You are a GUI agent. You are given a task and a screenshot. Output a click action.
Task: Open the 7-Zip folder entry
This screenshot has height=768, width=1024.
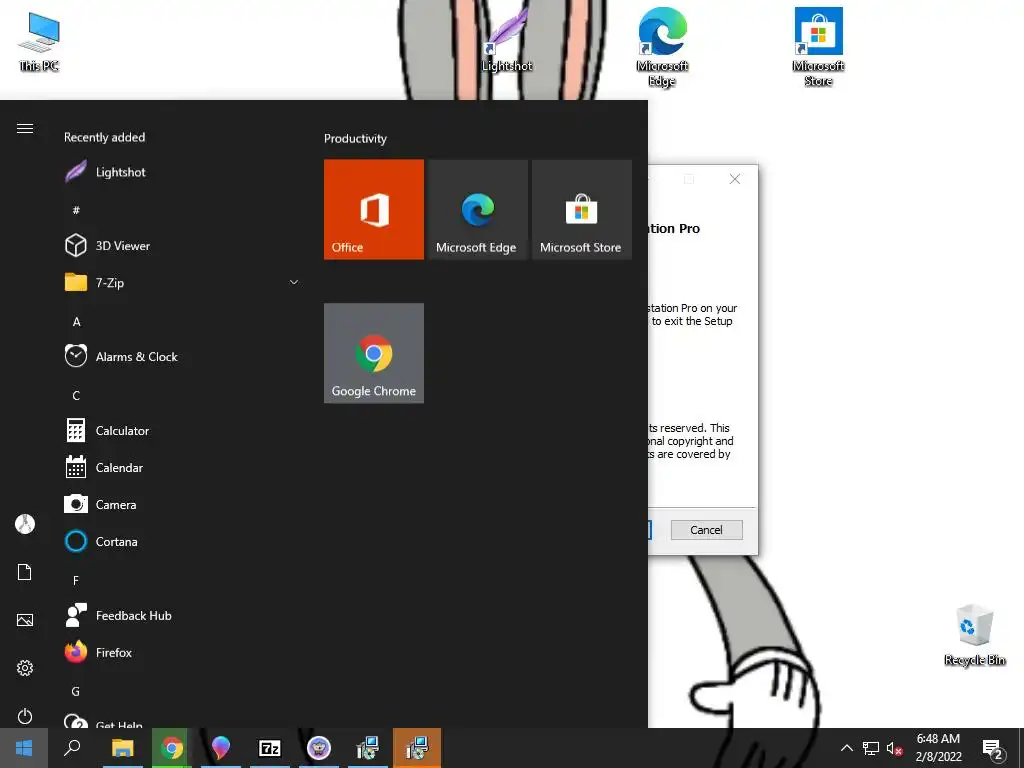(x=182, y=283)
